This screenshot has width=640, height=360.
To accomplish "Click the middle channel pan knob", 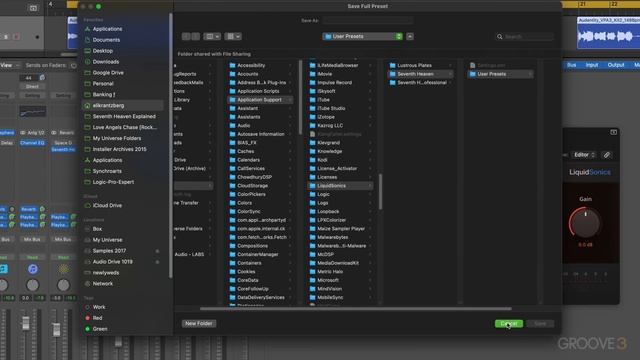I will (x=33, y=285).
